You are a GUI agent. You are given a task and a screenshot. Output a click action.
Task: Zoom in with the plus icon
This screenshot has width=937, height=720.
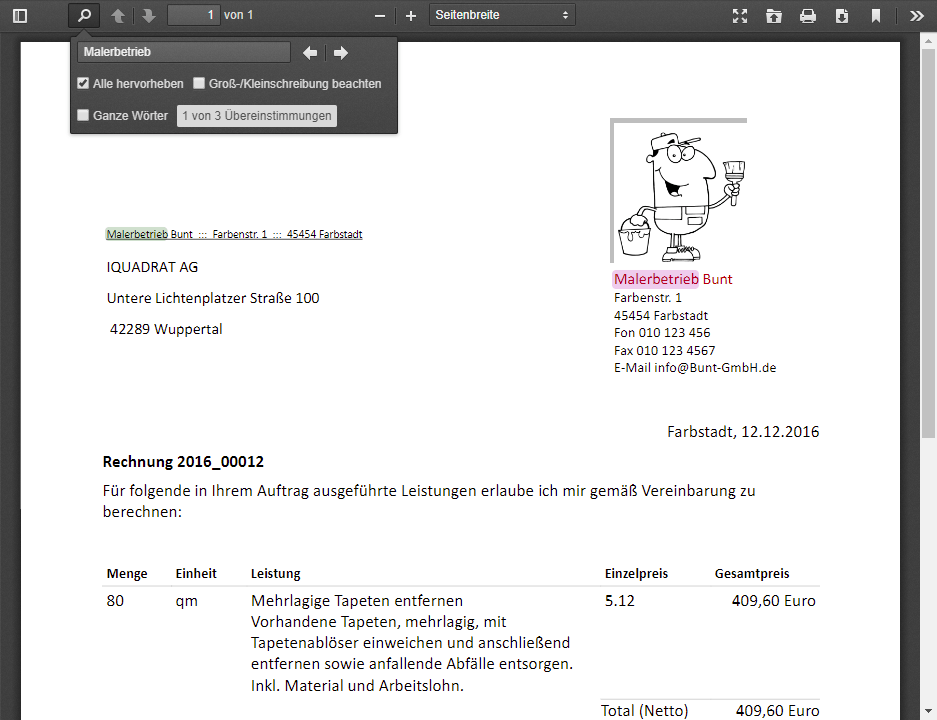(411, 16)
